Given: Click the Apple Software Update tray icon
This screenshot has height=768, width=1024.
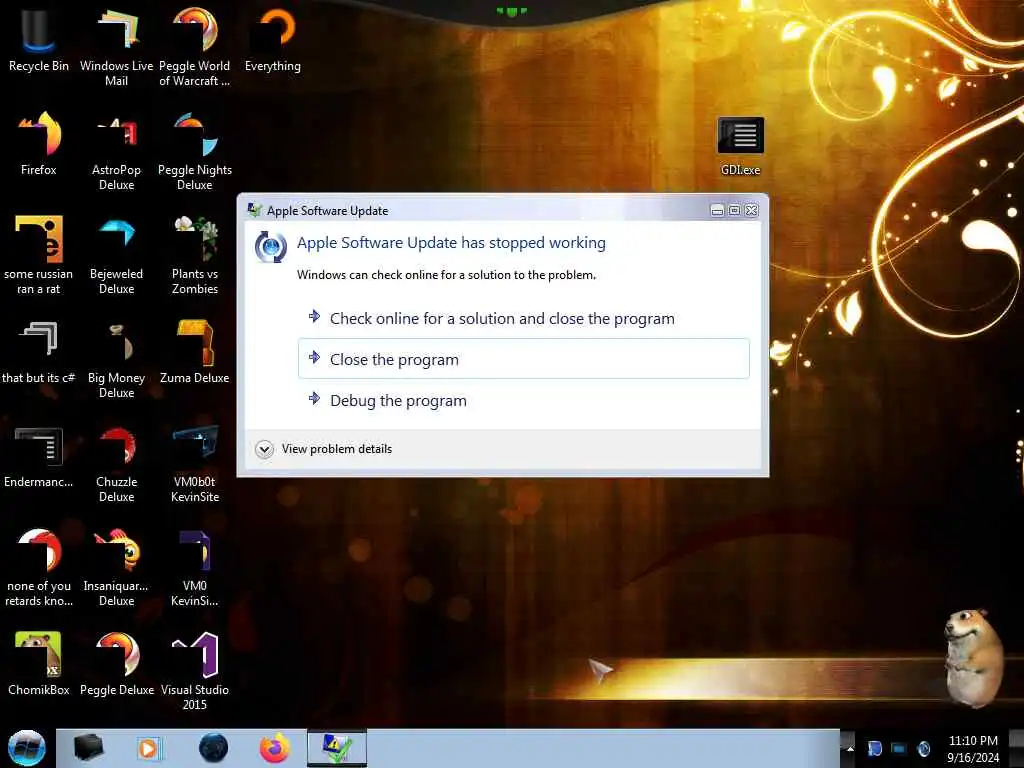Looking at the screenshot, I should [923, 748].
